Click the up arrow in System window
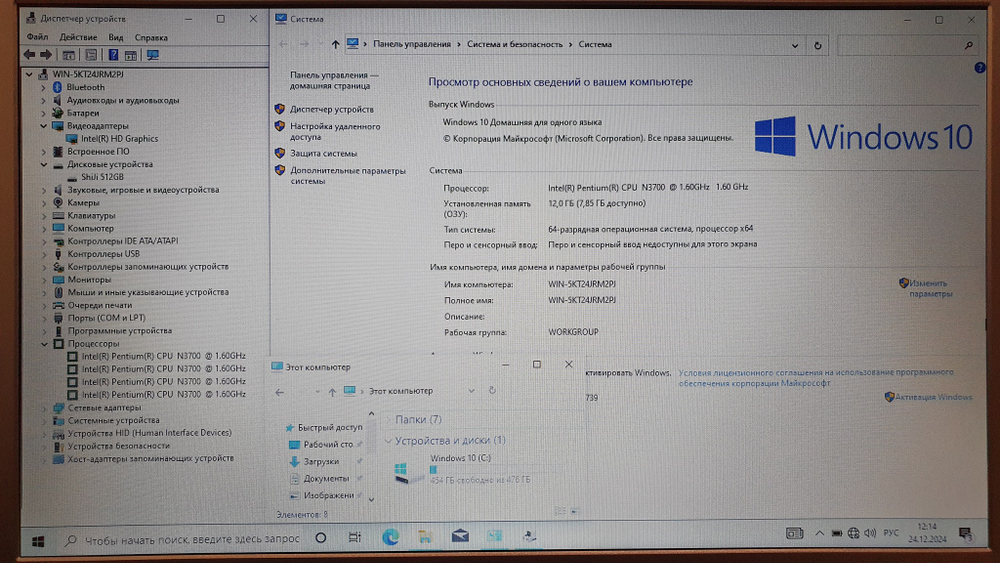 [335, 44]
